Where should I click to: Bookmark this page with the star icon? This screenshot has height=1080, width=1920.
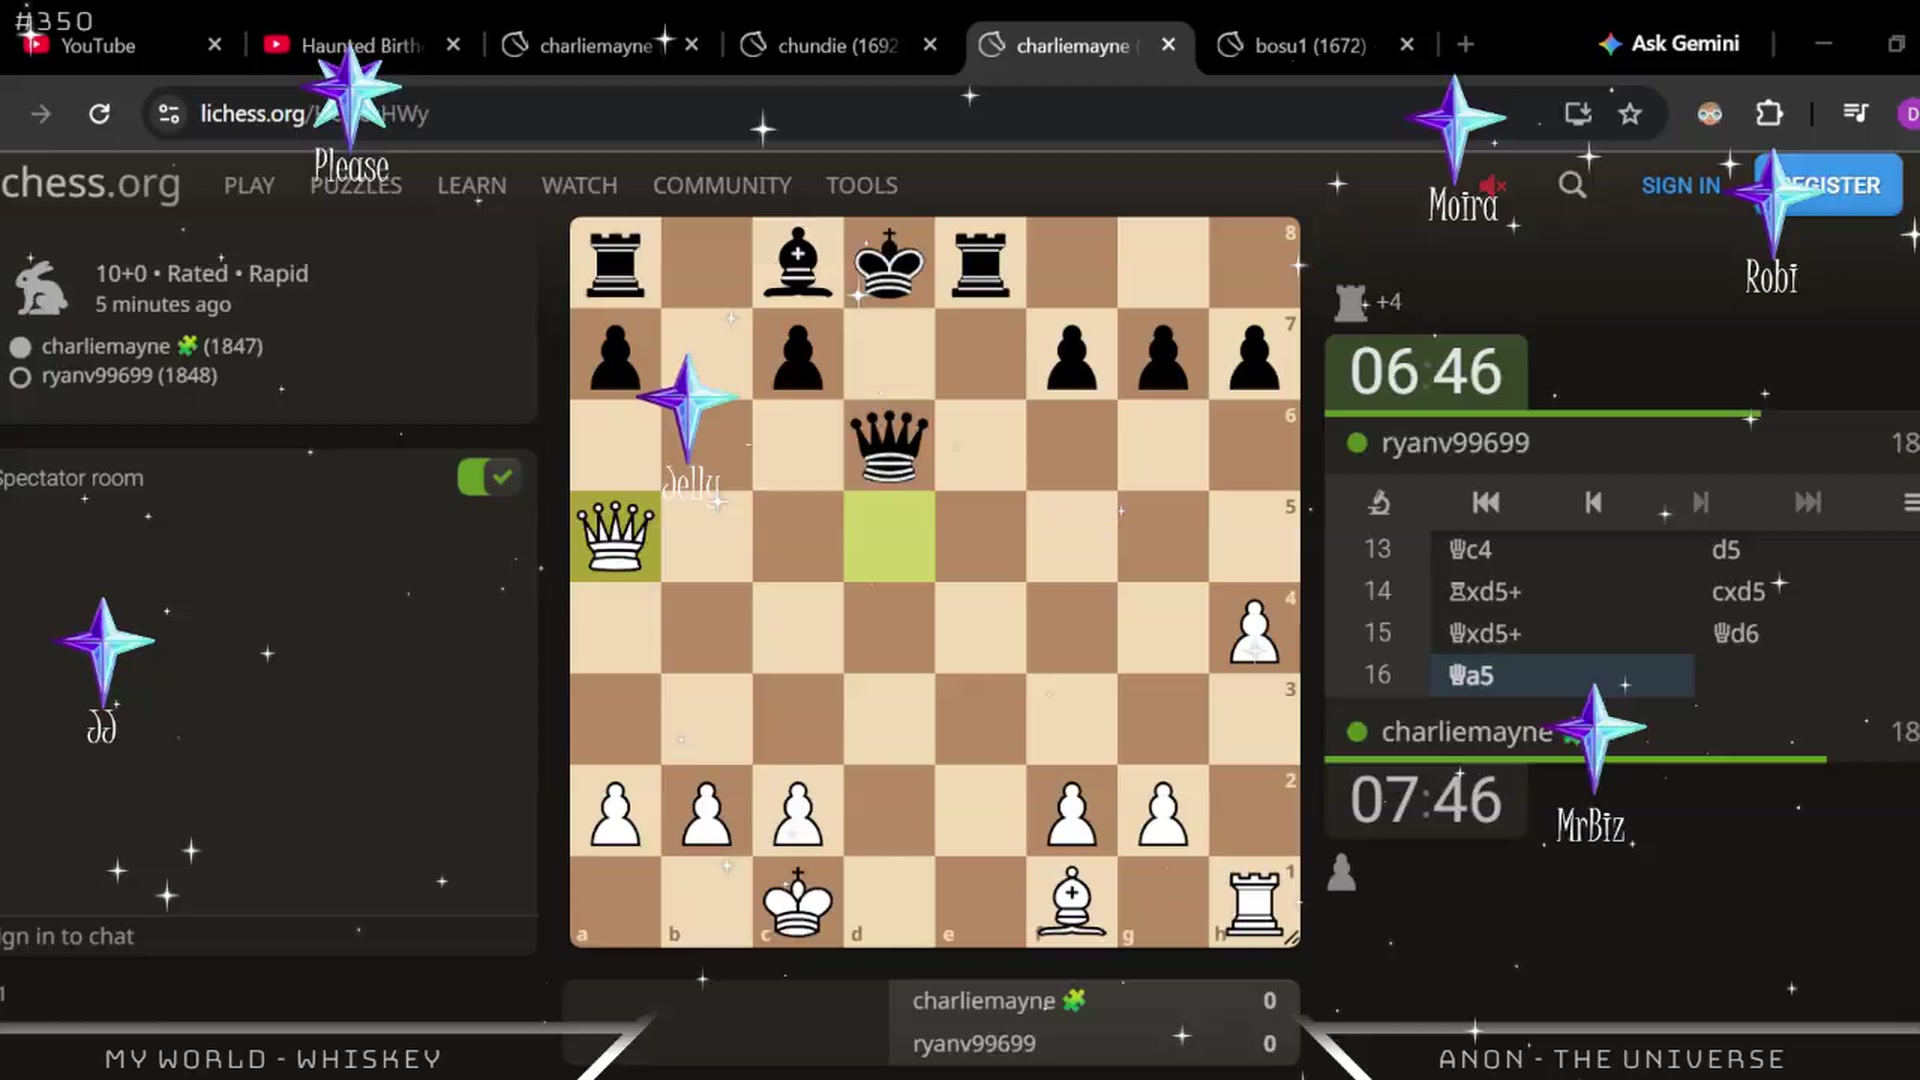click(1630, 114)
